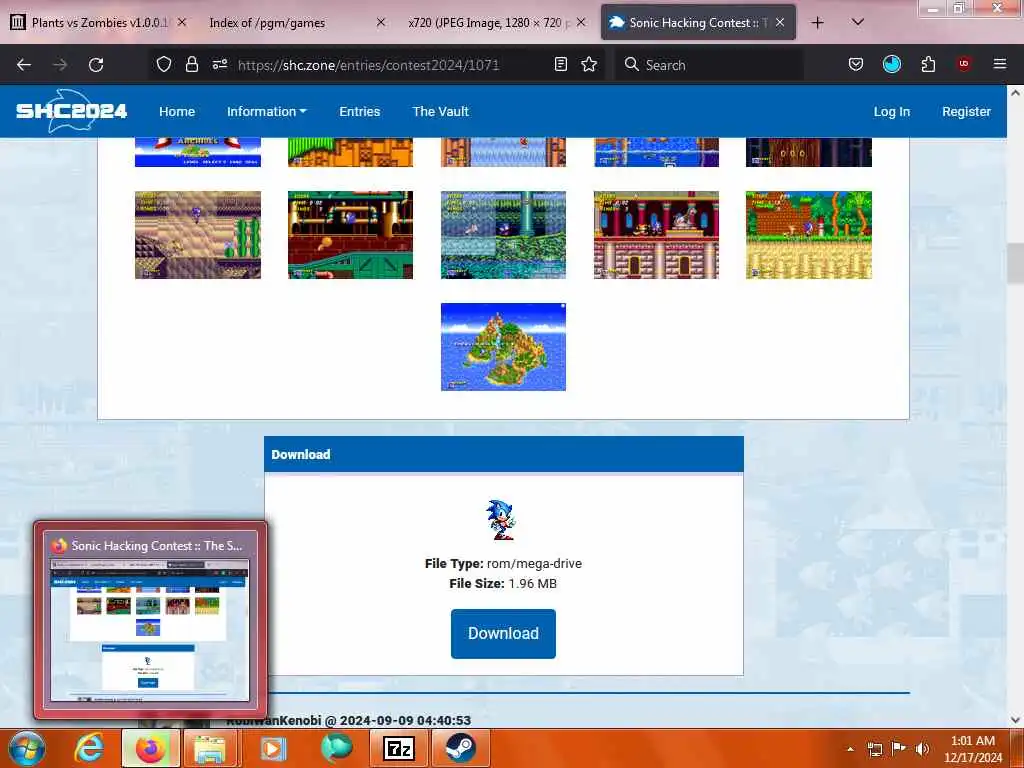Click the vertical scrollbar thumb

(x=1015, y=263)
